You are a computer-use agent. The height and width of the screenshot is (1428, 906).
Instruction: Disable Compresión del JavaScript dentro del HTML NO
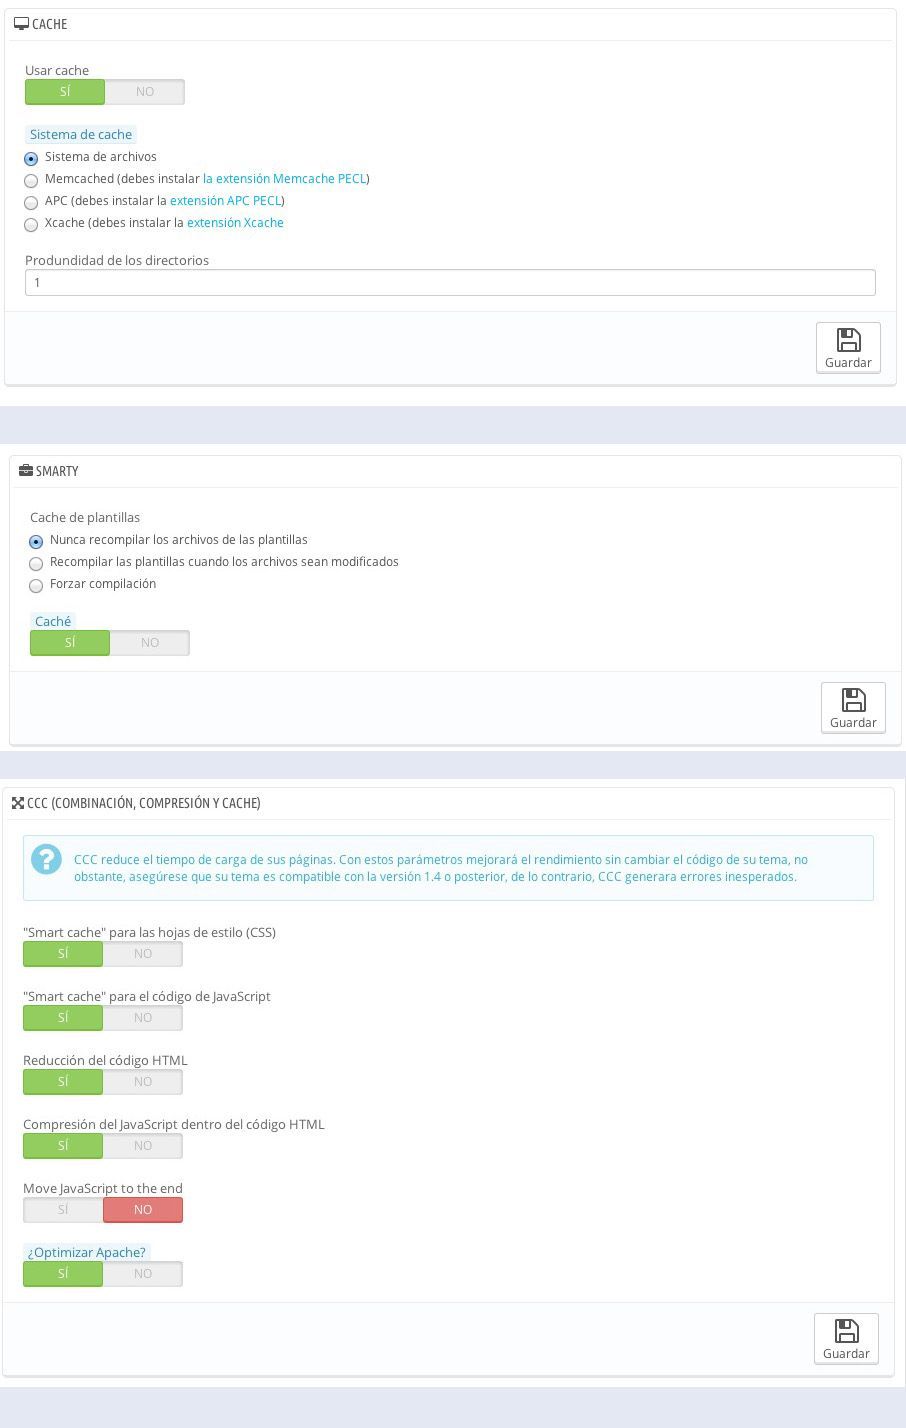click(x=143, y=1146)
